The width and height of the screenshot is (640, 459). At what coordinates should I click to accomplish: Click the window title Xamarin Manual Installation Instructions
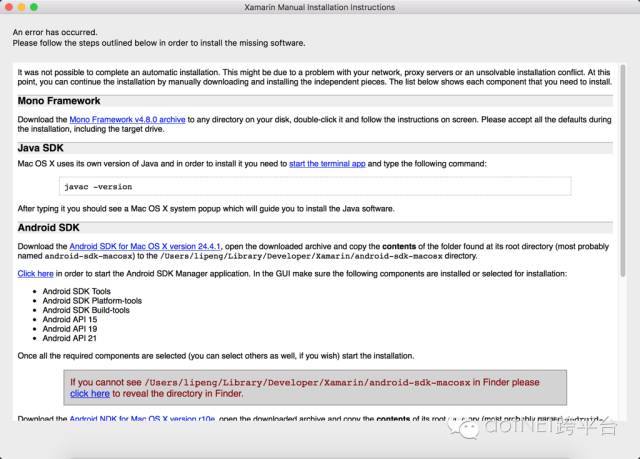pos(320,7)
